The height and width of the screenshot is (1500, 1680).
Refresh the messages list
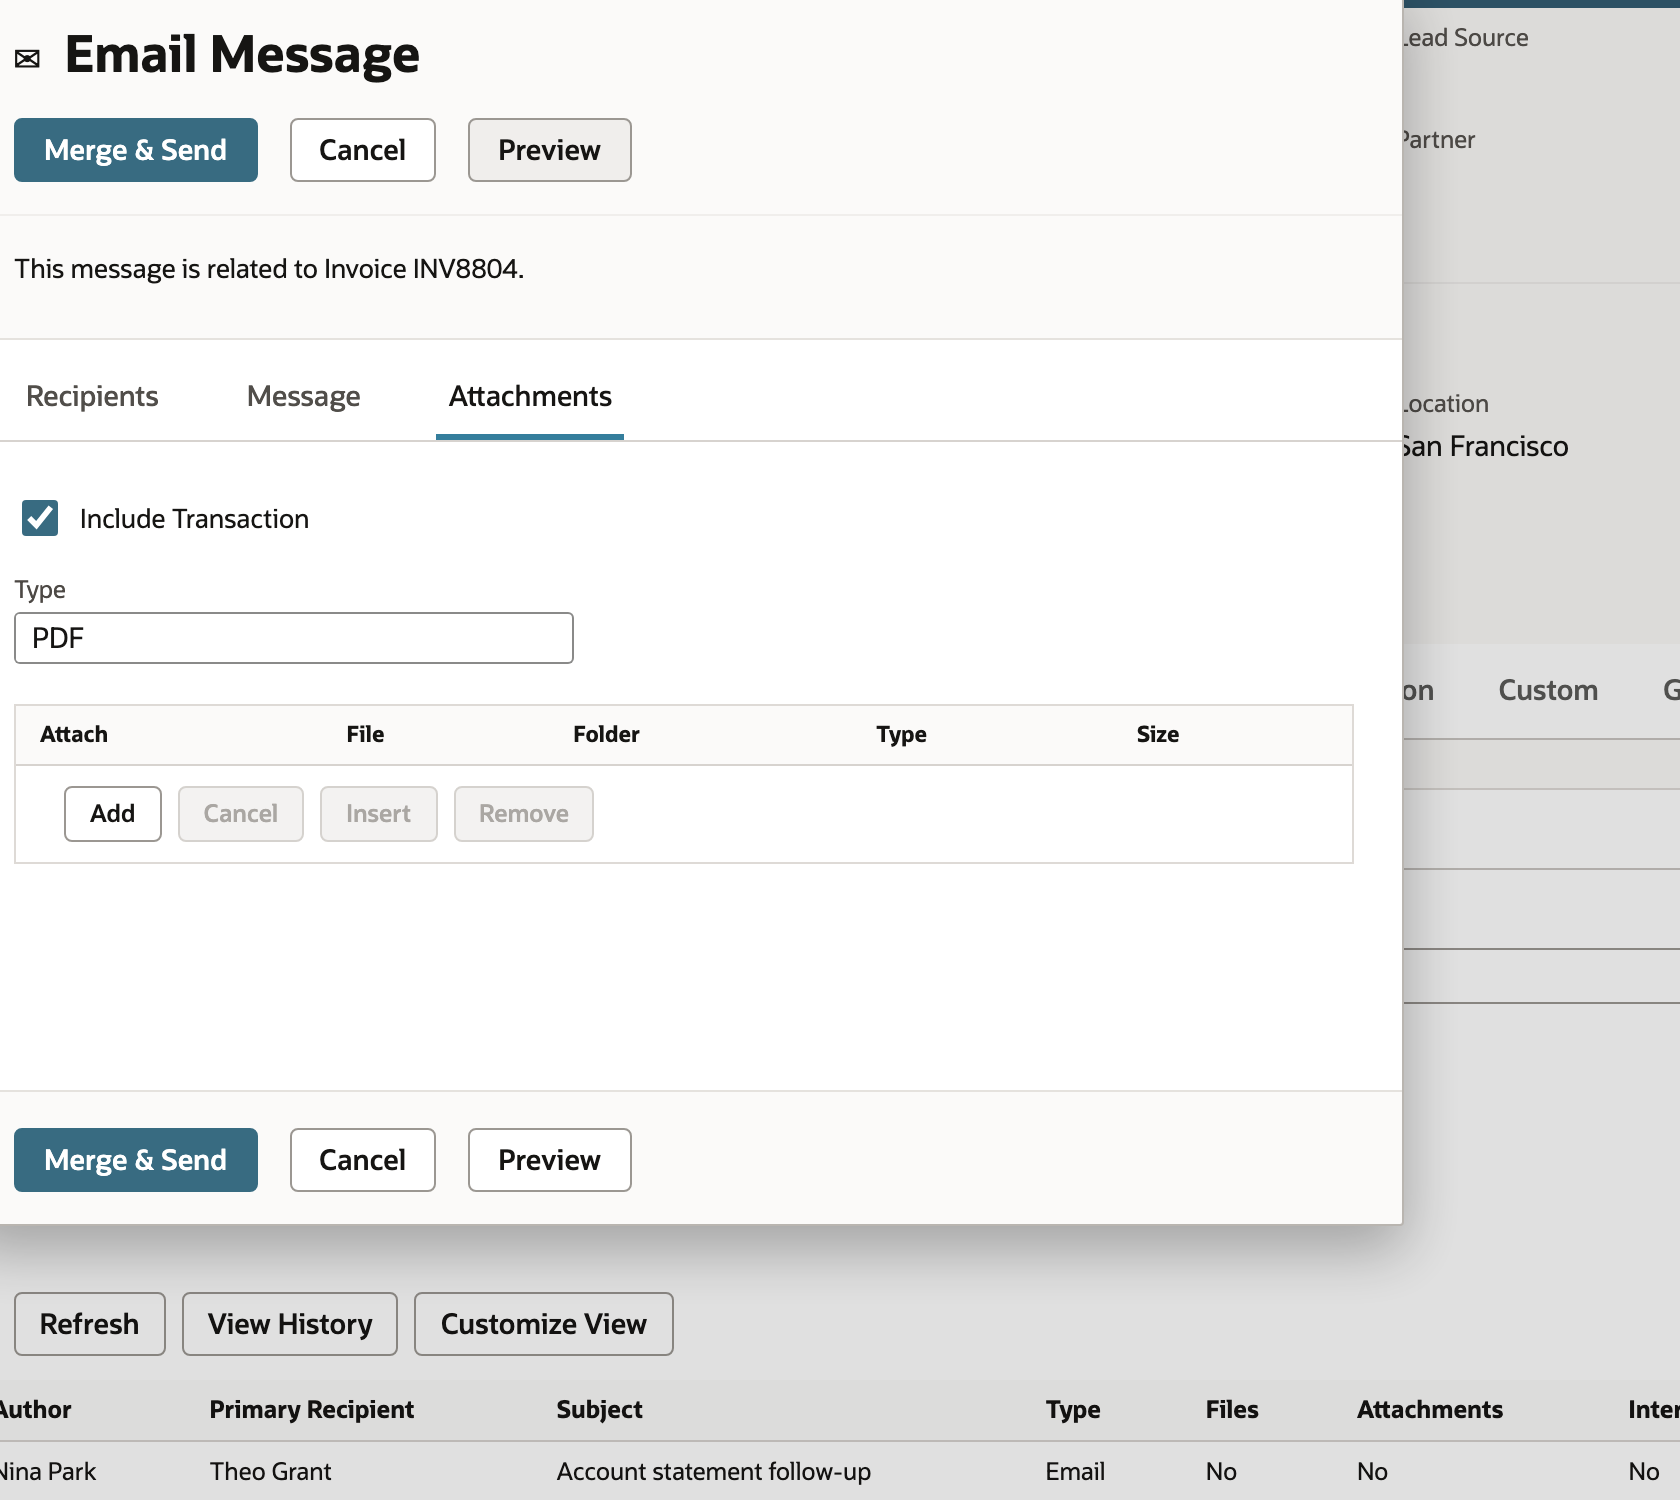pyautogui.click(x=90, y=1324)
